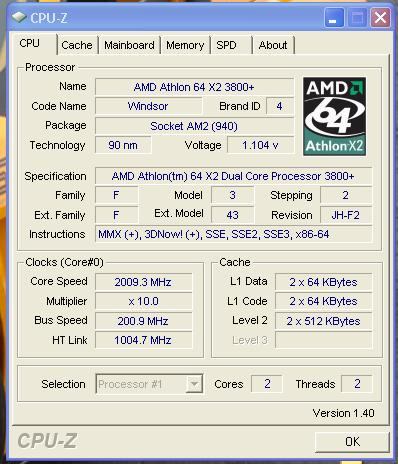
Task: Click the AMD Athlon X2 logo
Action: coord(335,116)
